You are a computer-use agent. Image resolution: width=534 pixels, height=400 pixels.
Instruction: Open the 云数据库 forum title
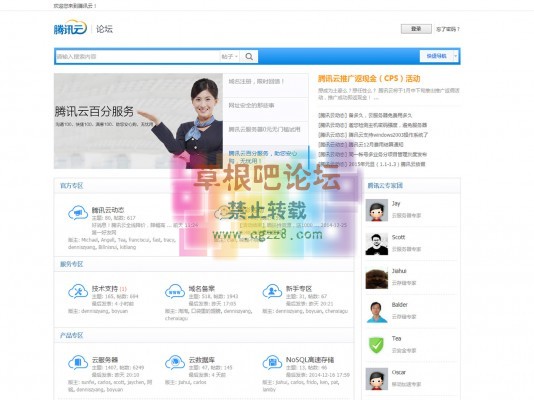coord(202,359)
